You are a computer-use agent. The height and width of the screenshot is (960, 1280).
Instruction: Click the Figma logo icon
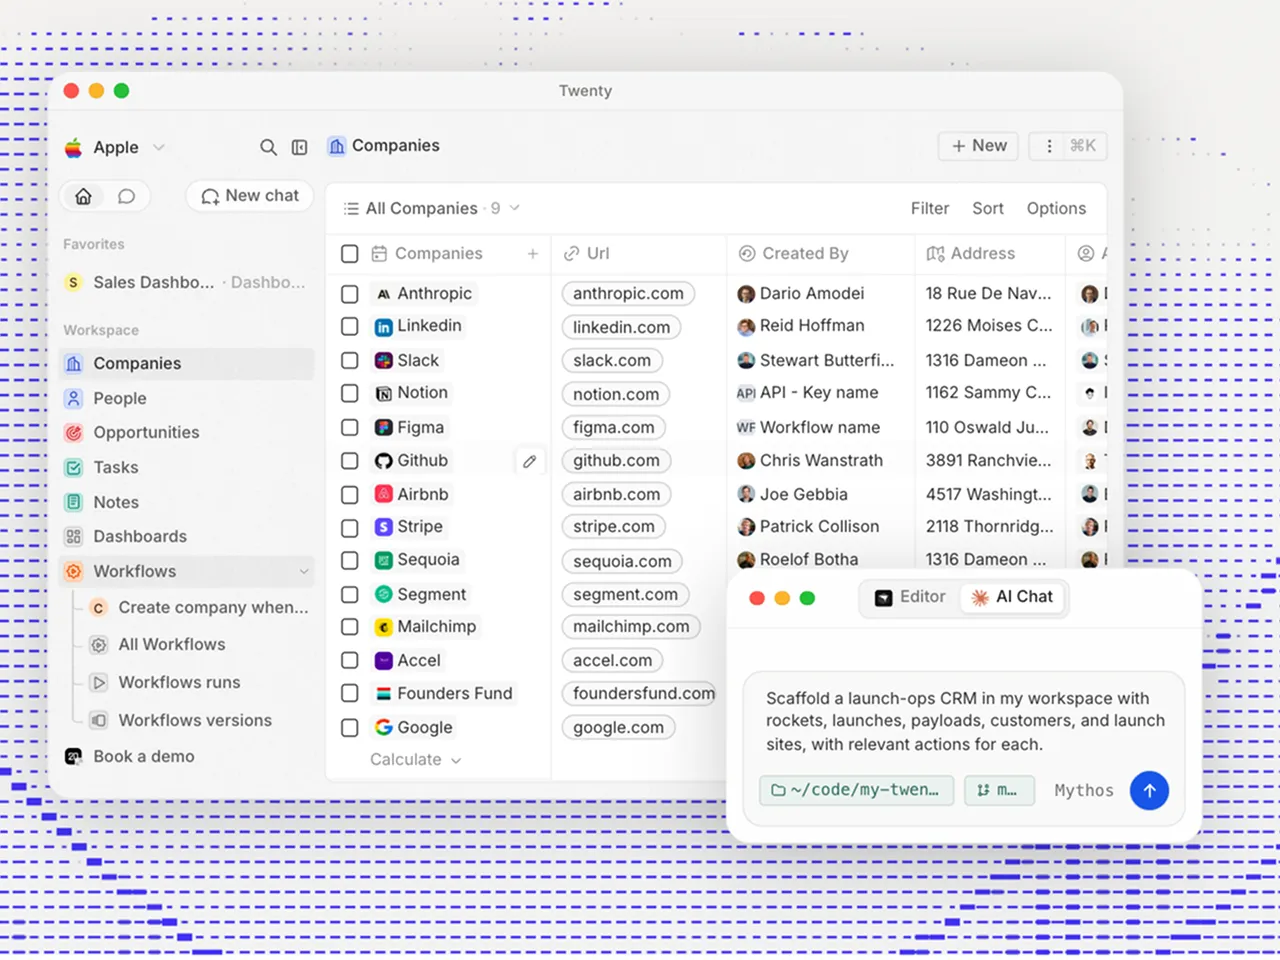point(383,428)
